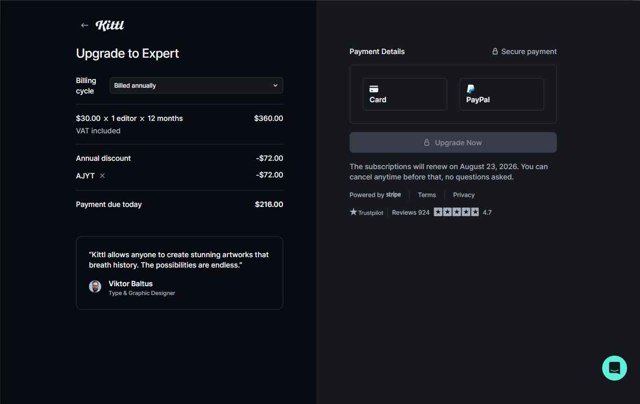Open the Billing cycle dropdown
640x404 pixels.
(196, 85)
